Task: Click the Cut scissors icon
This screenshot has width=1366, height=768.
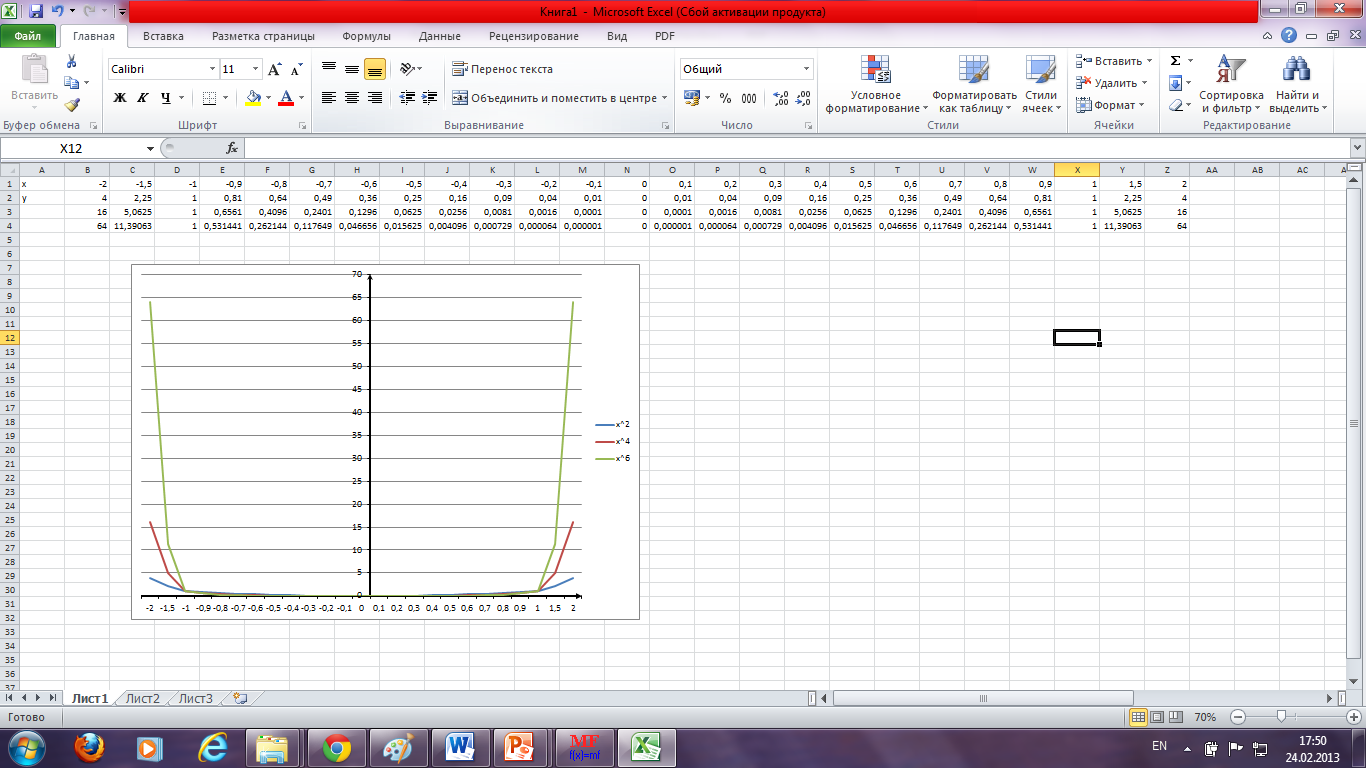Action: [x=71, y=61]
